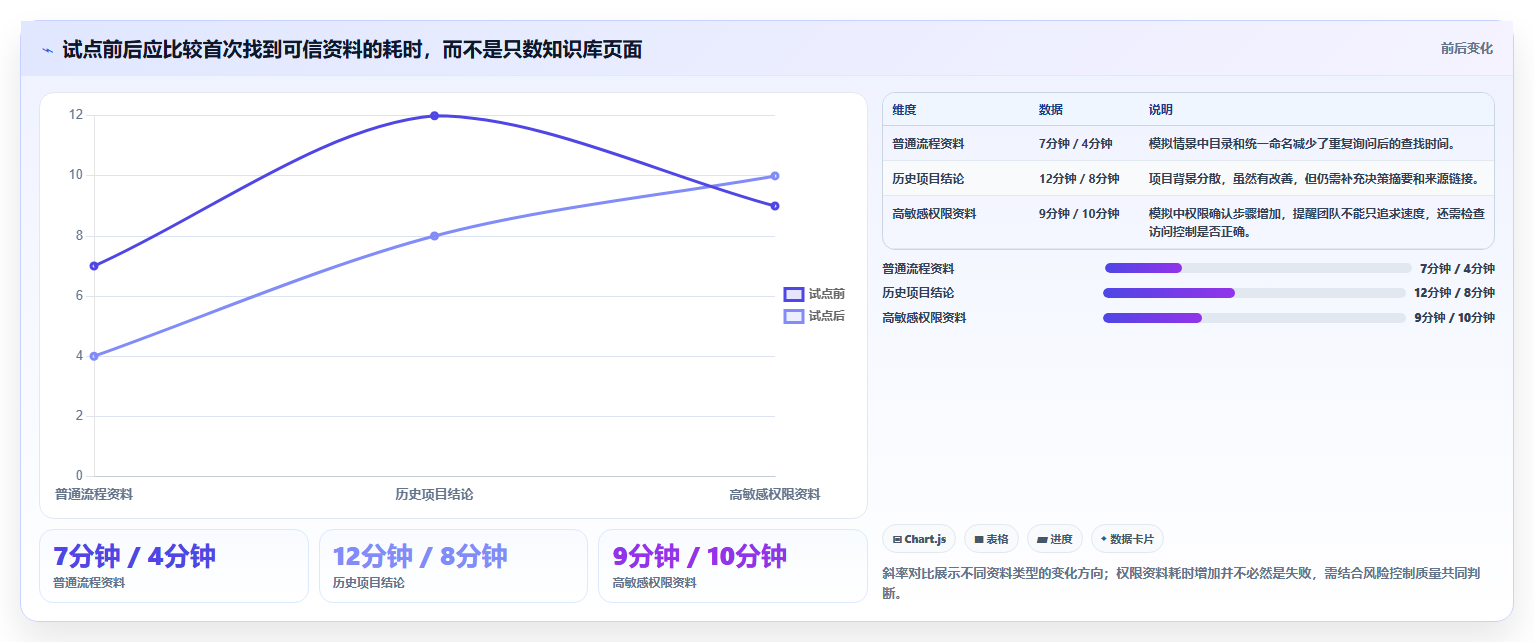Screen dimensions: 1534x642
Task: Open the 表格 chip
Action: (x=991, y=539)
